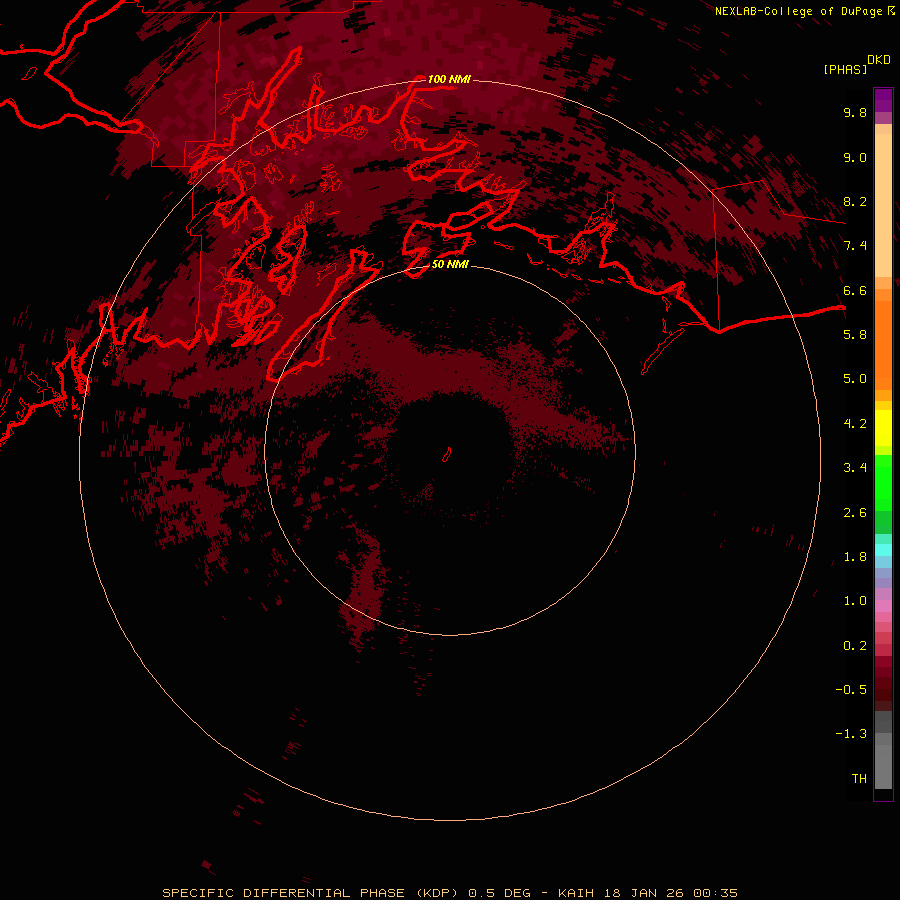The width and height of the screenshot is (900, 900).
Task: Click the 2.6 scale label
Action: (855, 513)
